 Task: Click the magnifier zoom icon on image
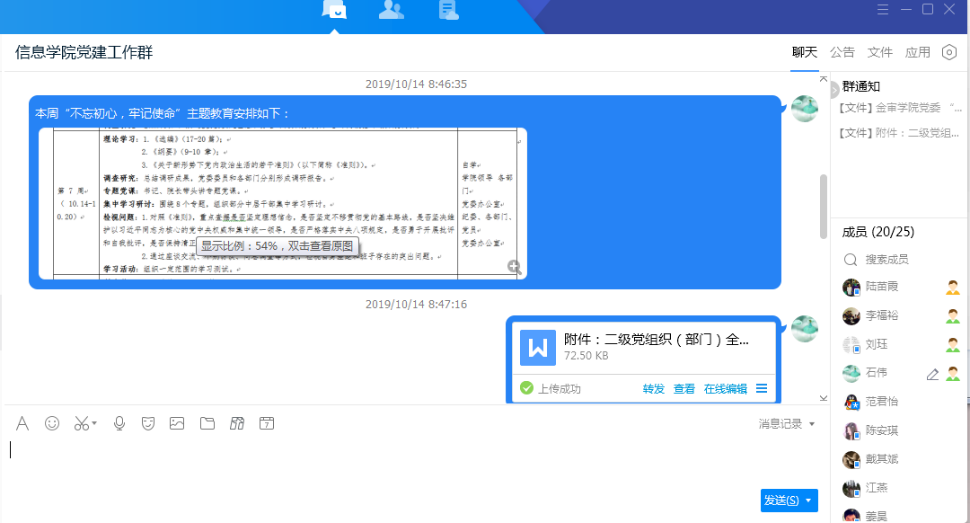pos(514,267)
